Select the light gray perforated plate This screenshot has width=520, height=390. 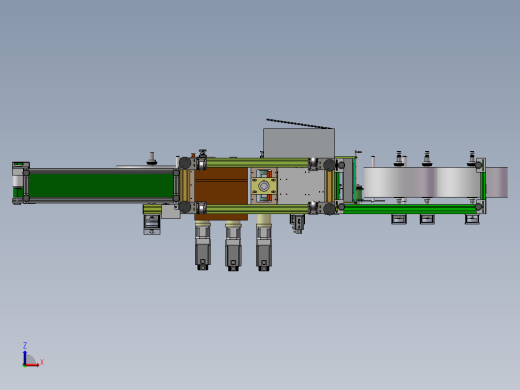coord(301,186)
